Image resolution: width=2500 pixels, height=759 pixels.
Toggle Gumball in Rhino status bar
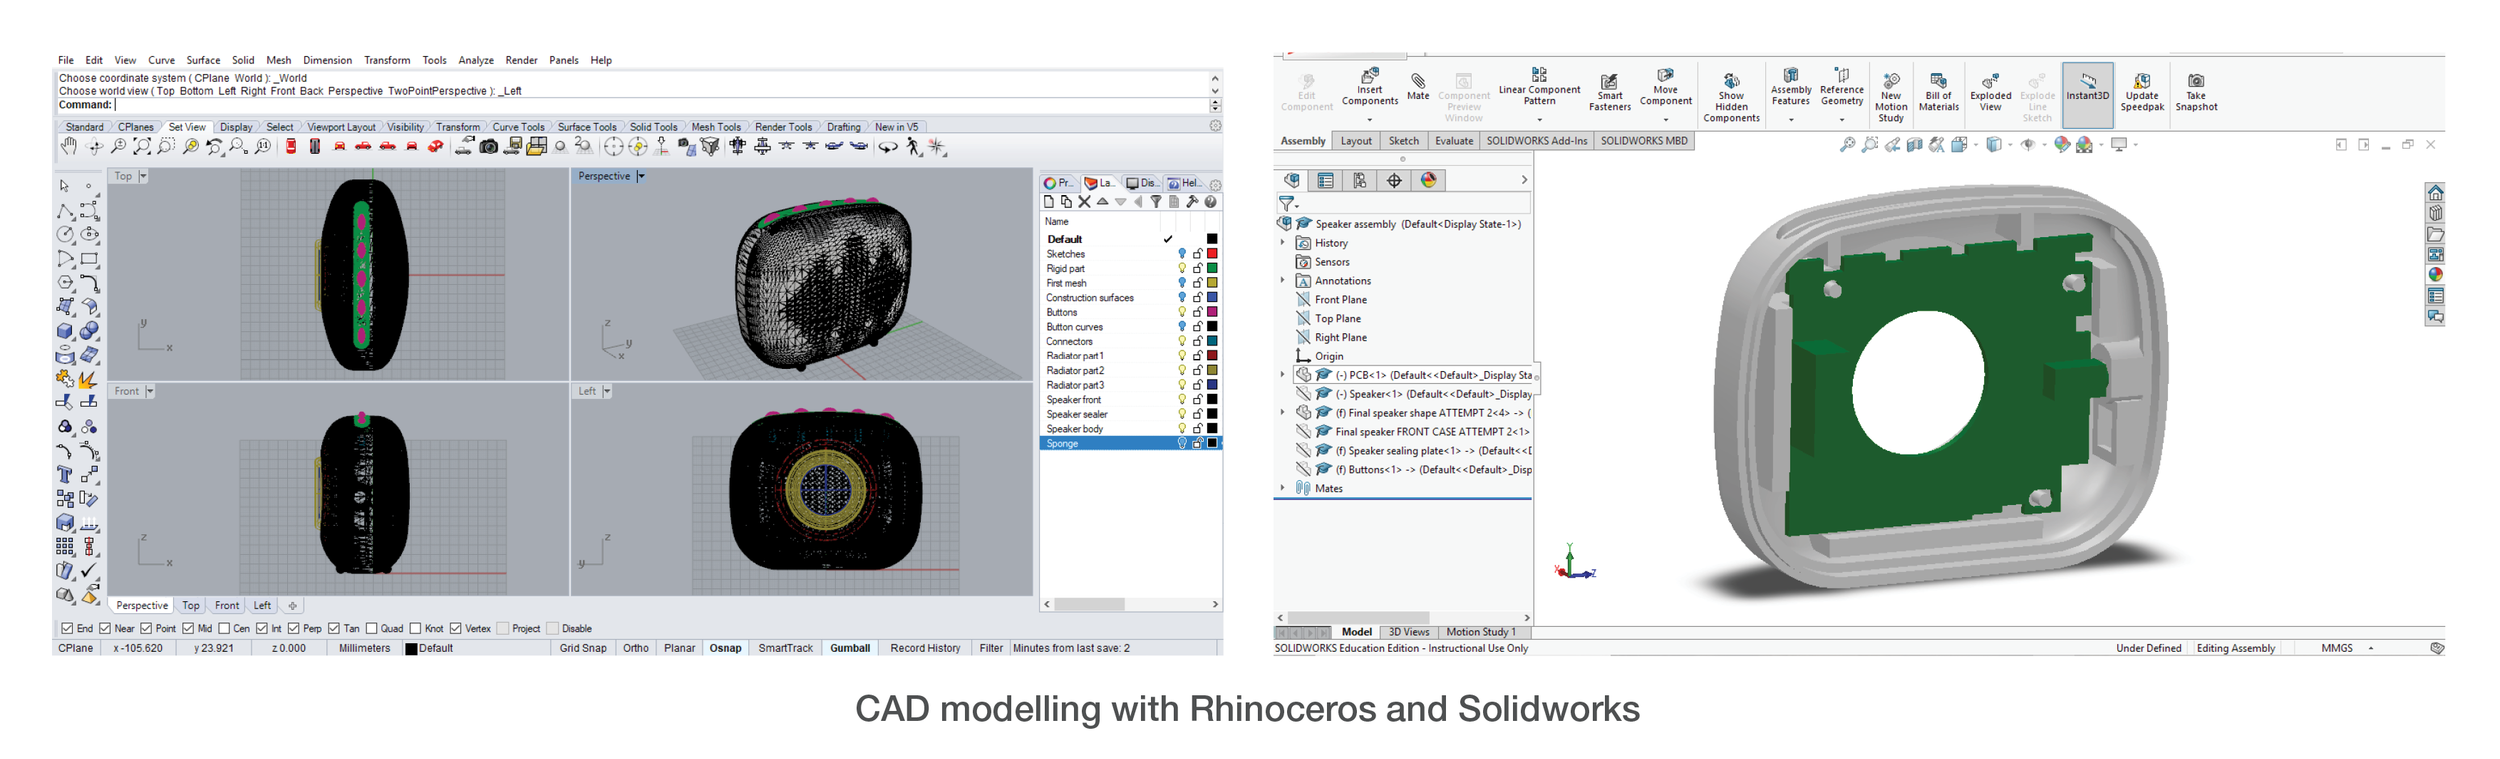850,648
